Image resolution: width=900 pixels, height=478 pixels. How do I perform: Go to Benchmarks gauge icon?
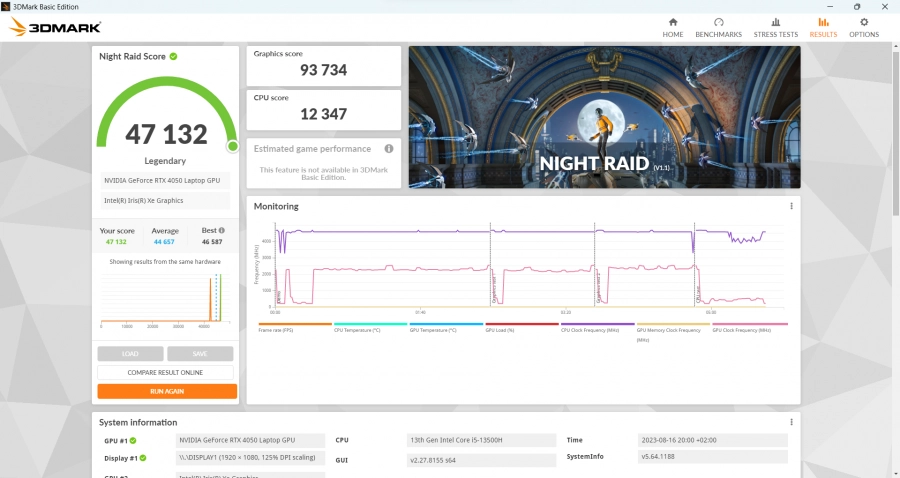pos(719,22)
